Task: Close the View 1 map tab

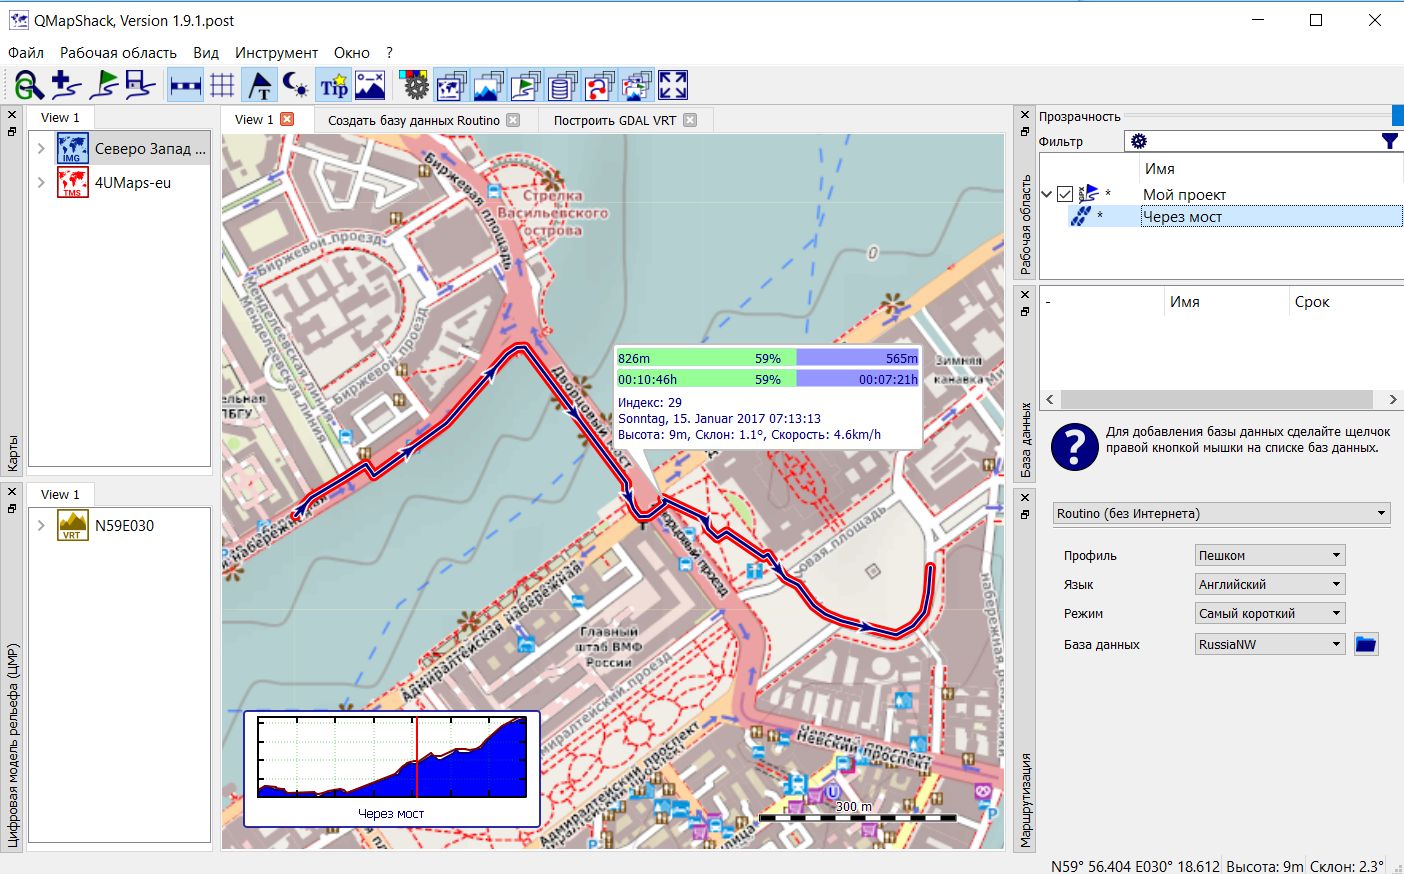Action: point(287,120)
